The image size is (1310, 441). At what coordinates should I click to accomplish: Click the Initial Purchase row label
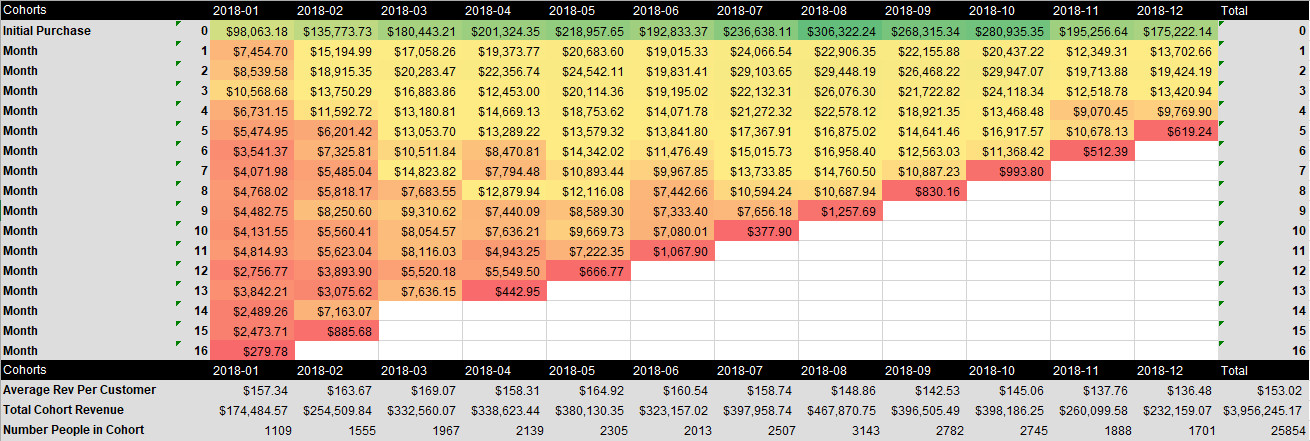coord(47,31)
